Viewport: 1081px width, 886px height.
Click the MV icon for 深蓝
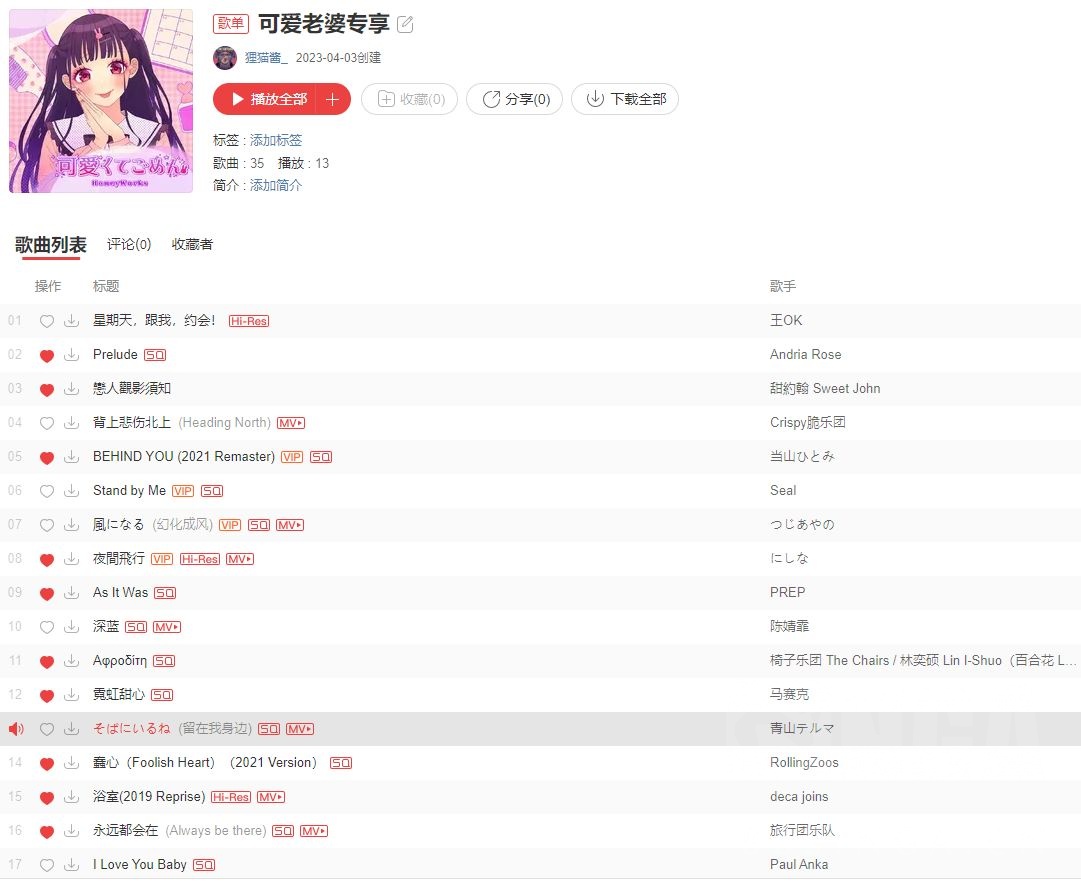tap(167, 627)
